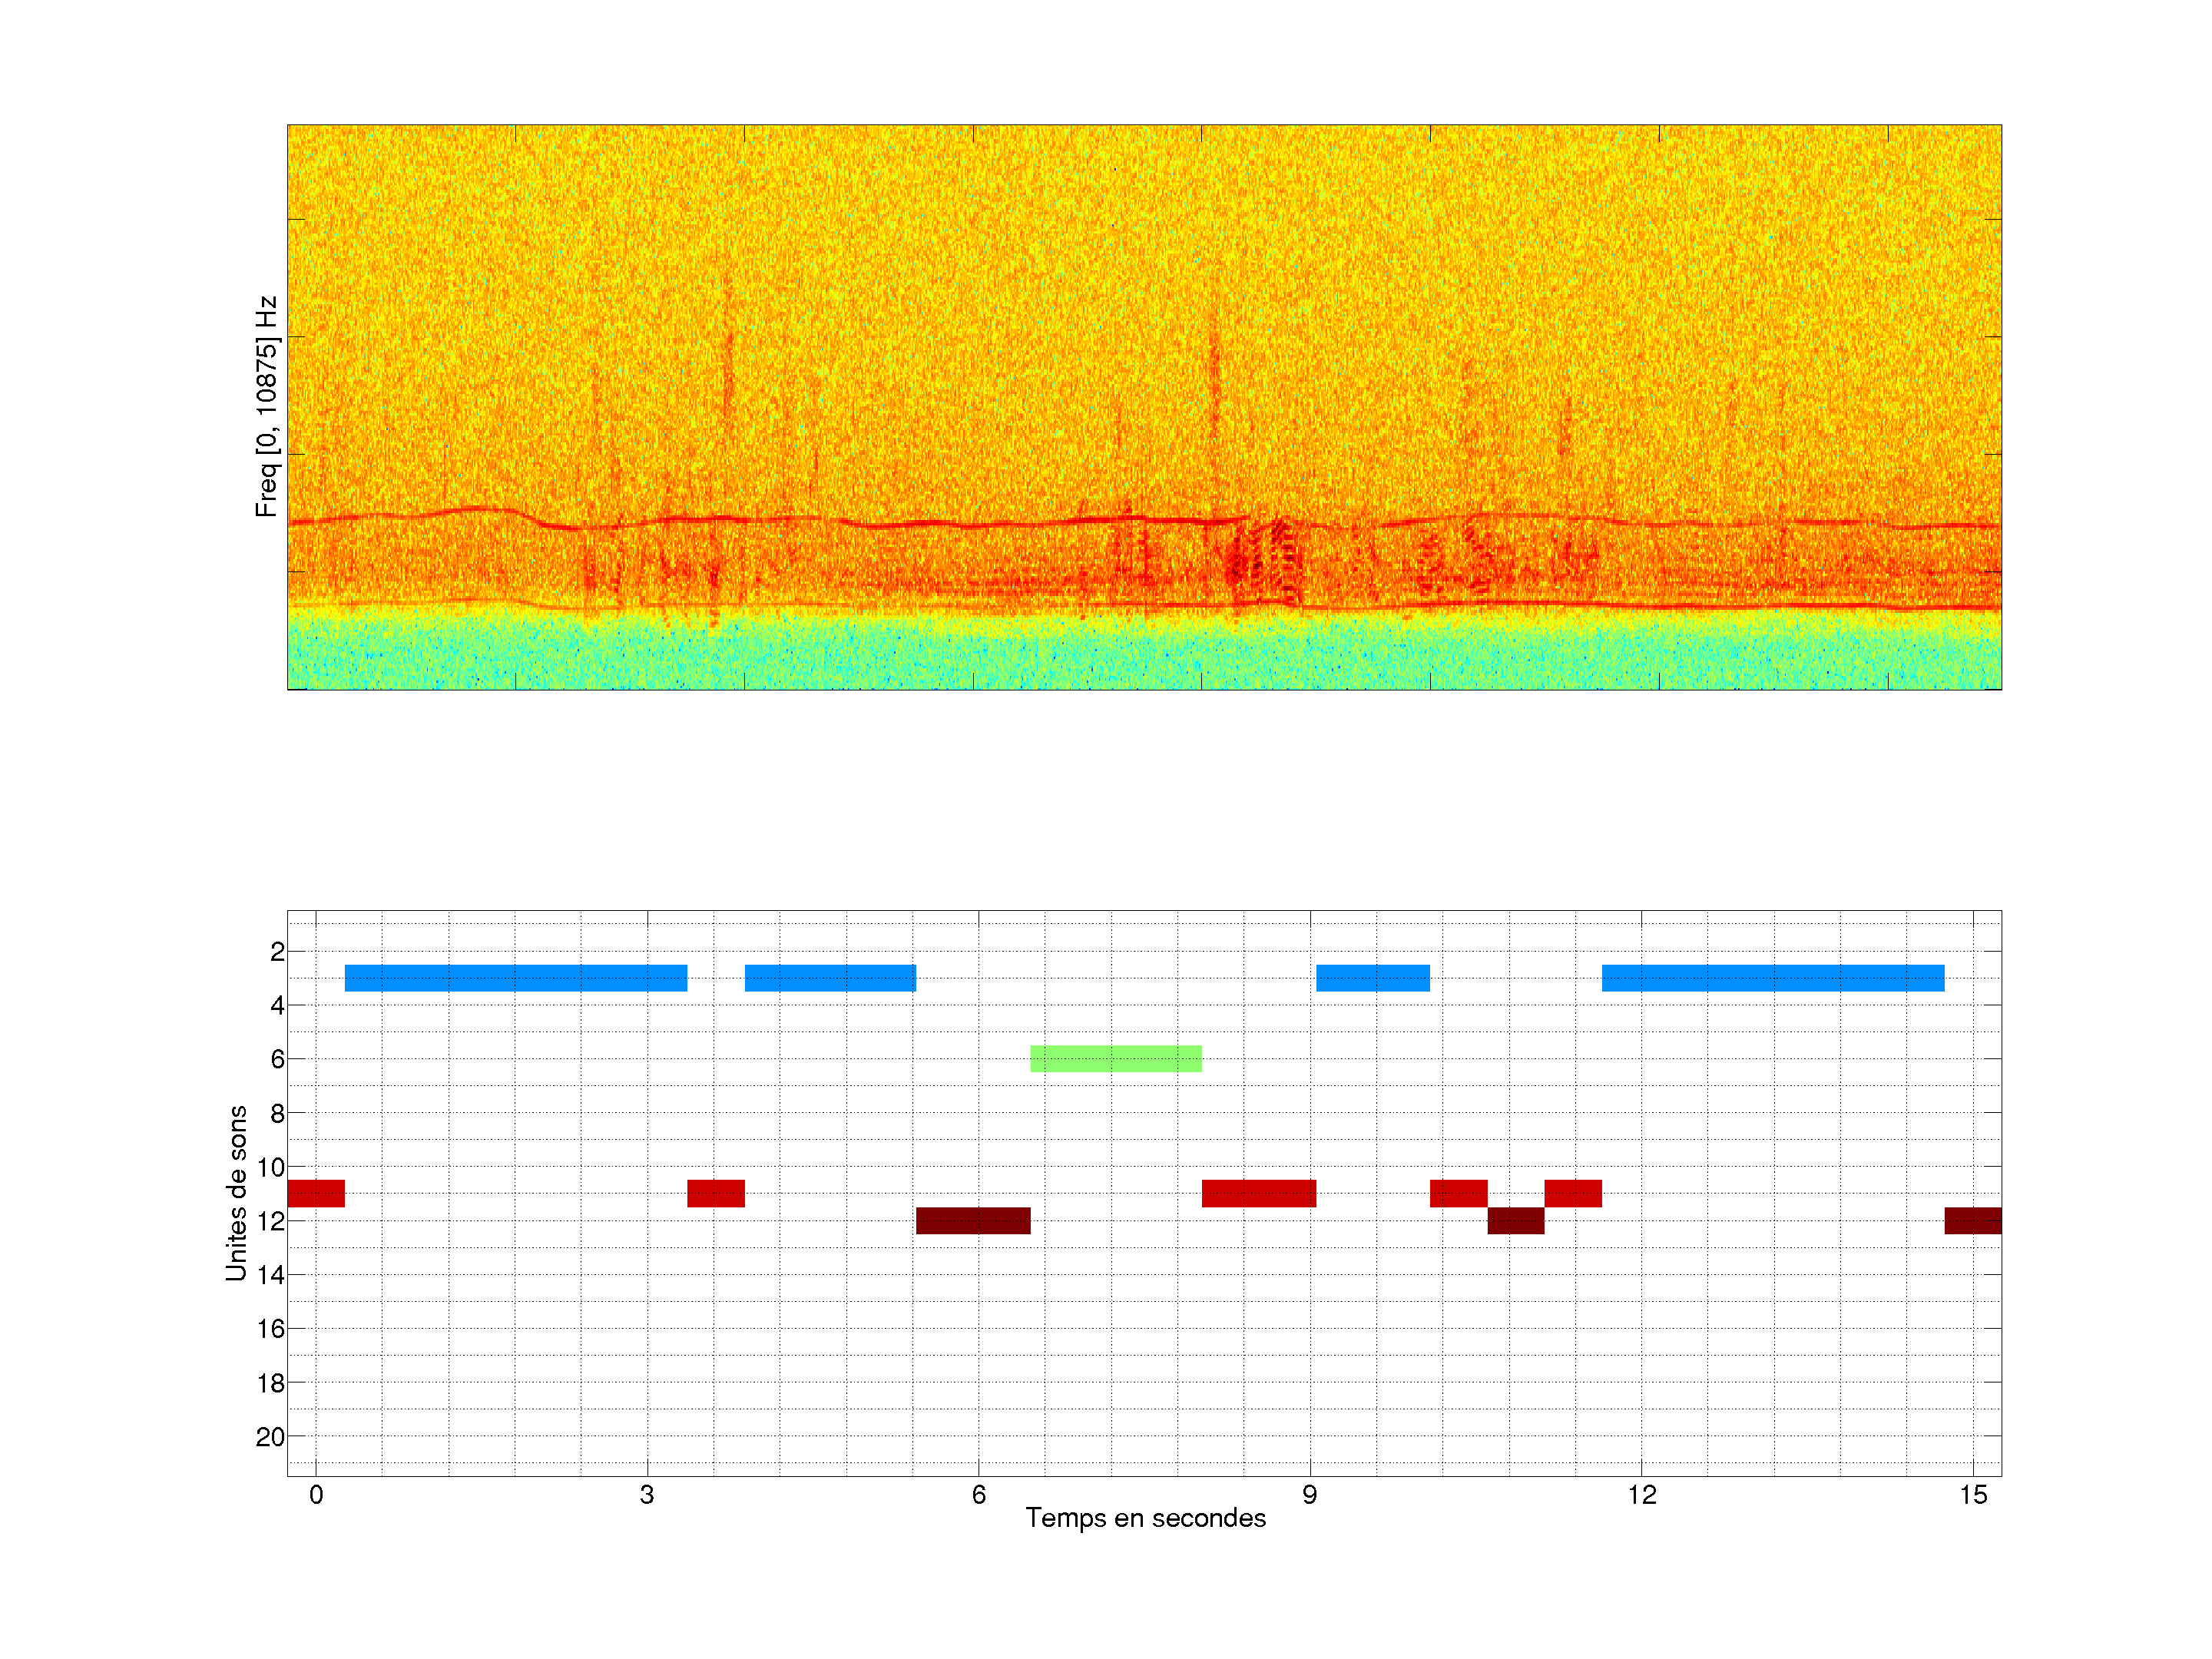This screenshot has width=2212, height=1659.
Task: Click the dark red bar at the right edge
Action: pos(1972,1220)
